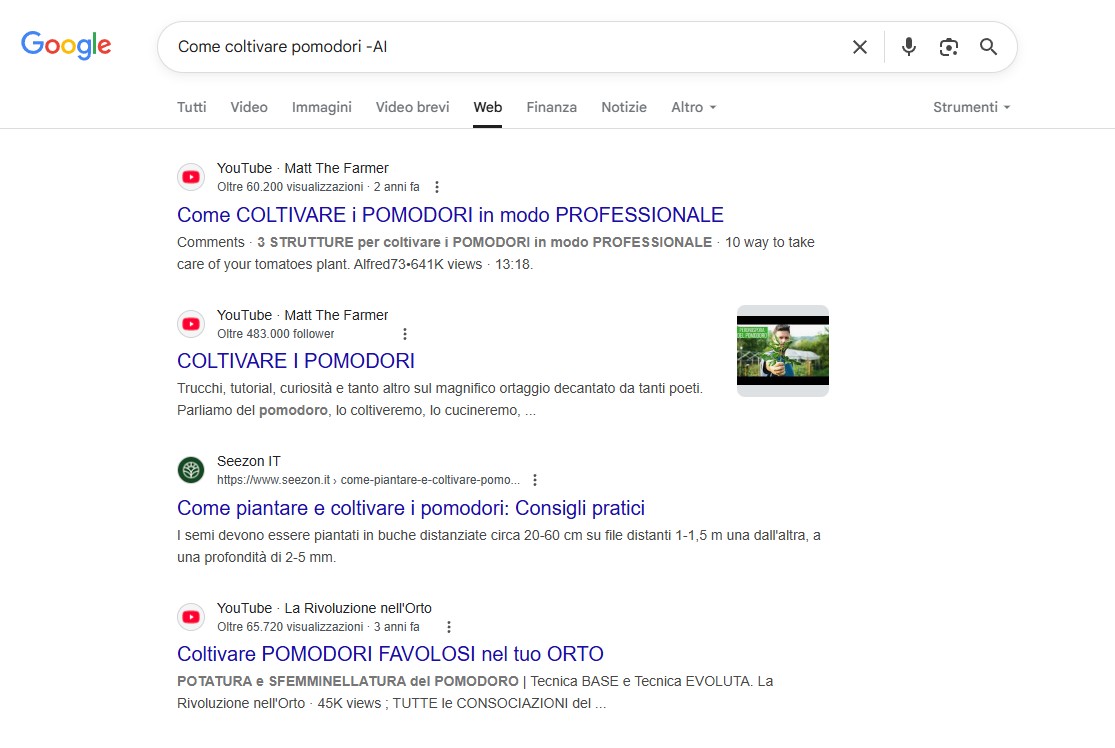Switch to the Video brevi tab

point(412,107)
